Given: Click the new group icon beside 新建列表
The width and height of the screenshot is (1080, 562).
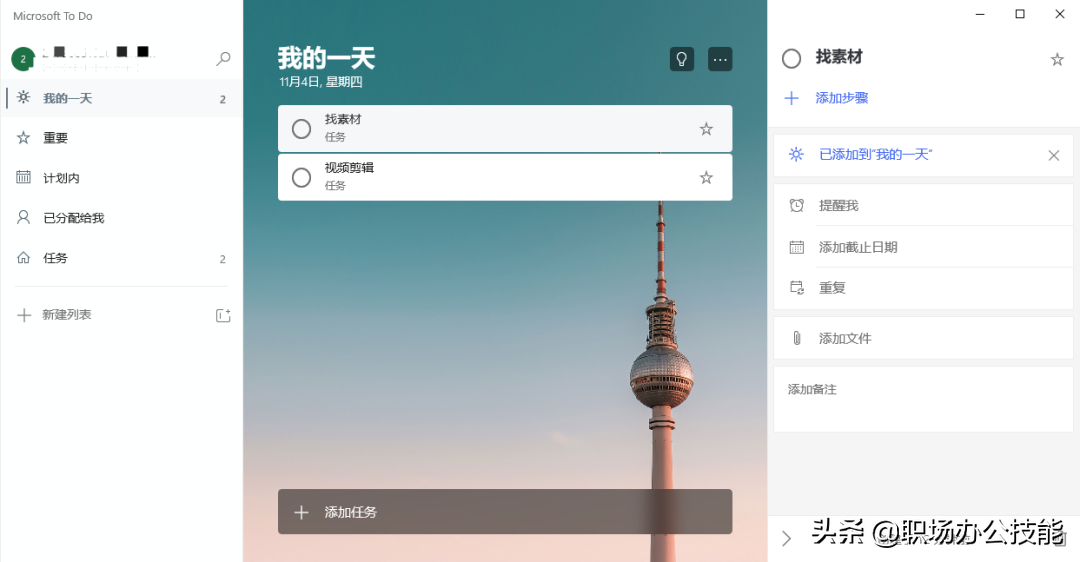Looking at the screenshot, I should coord(223,315).
